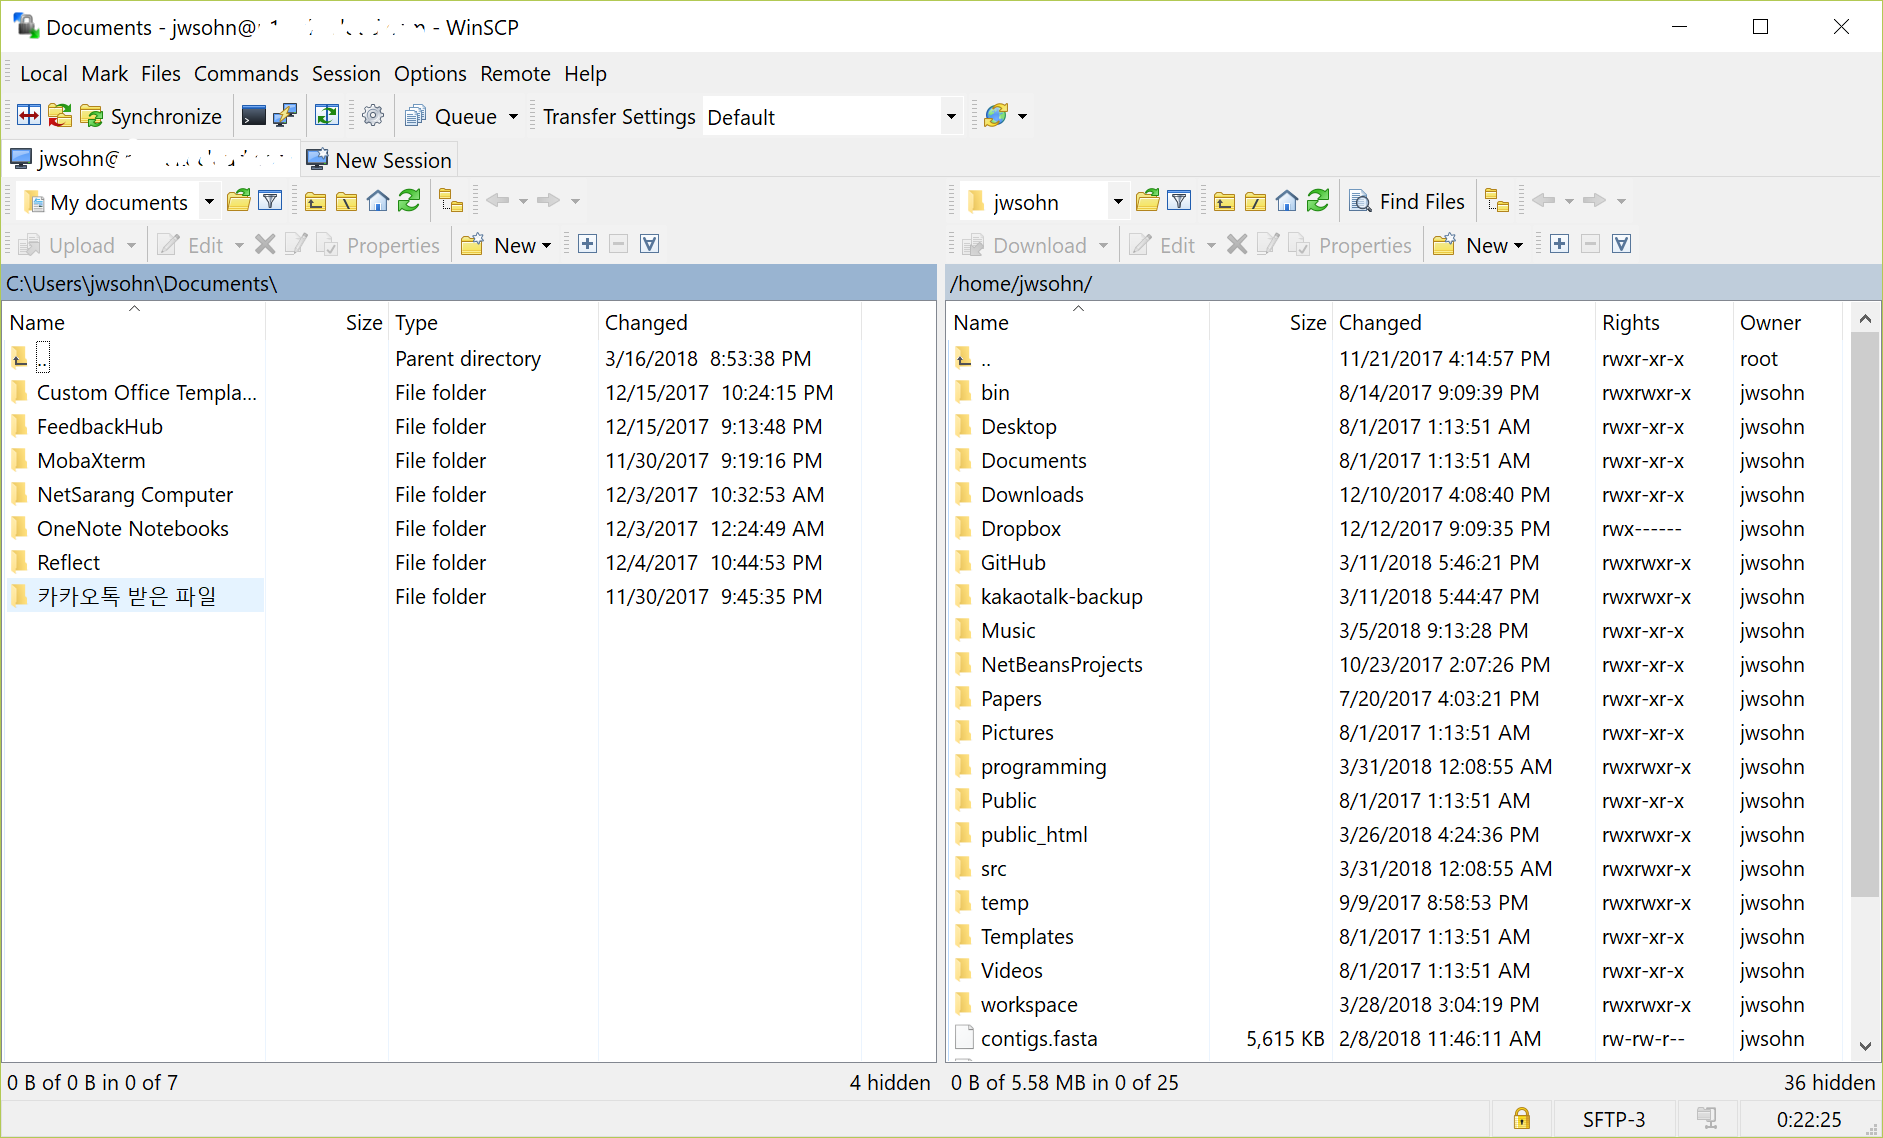
Task: Select the contigs.fasta file
Action: point(1038,1038)
